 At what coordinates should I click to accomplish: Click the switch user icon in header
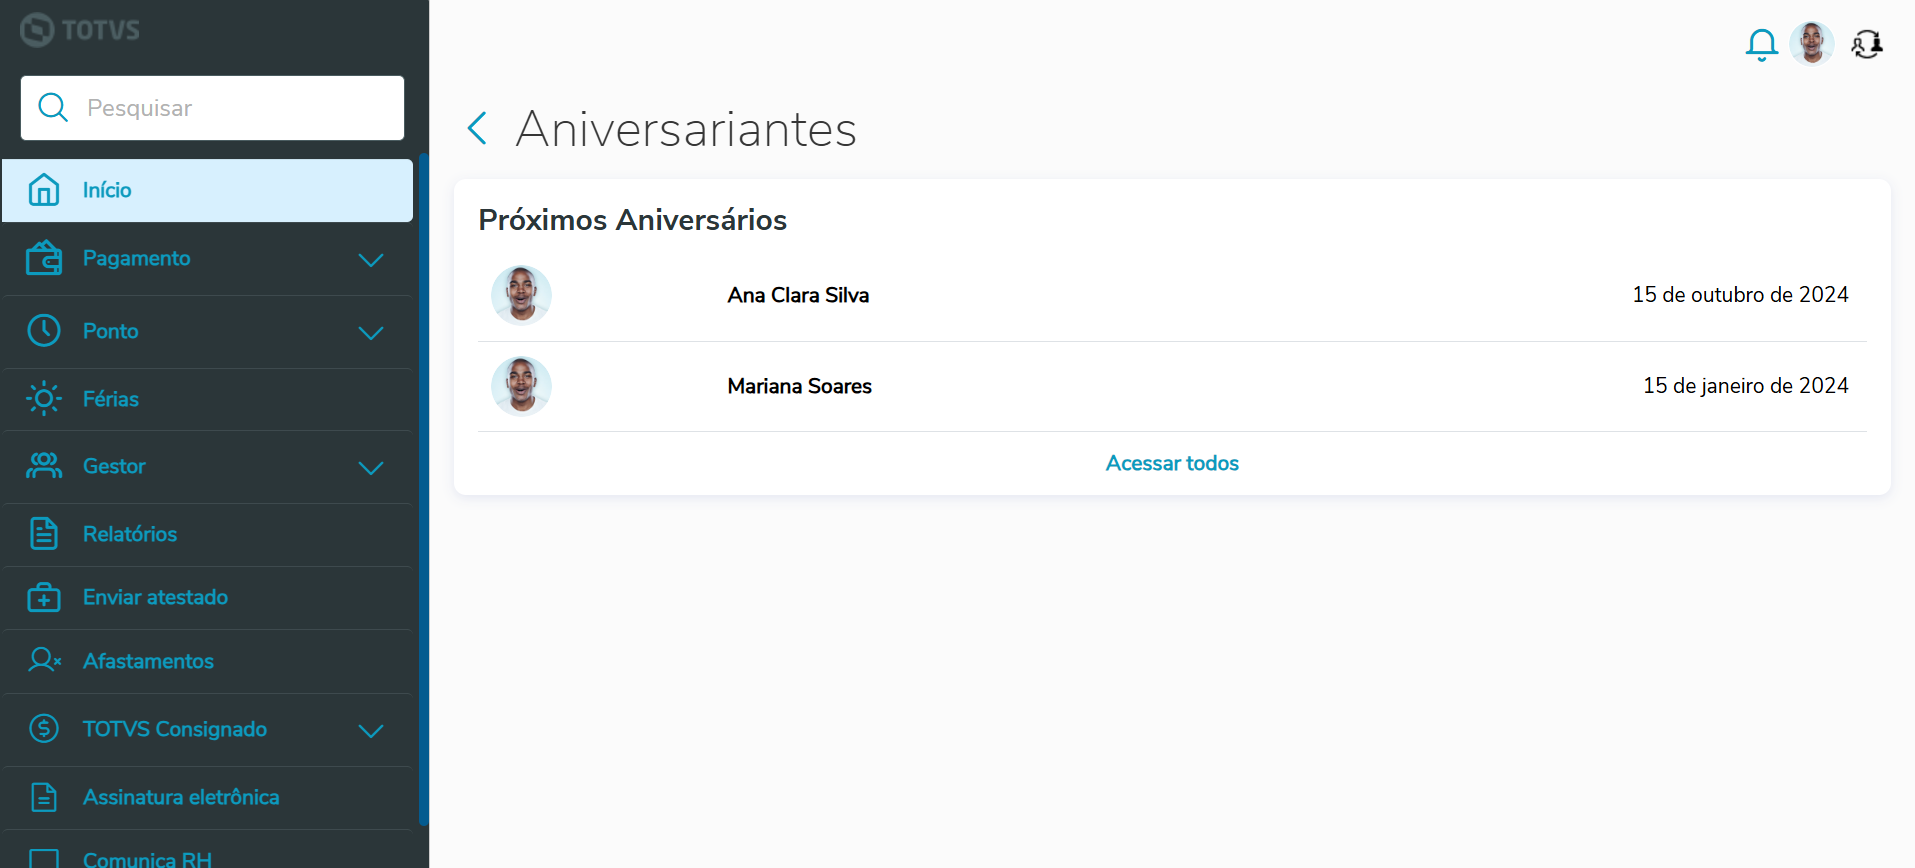coord(1867,45)
